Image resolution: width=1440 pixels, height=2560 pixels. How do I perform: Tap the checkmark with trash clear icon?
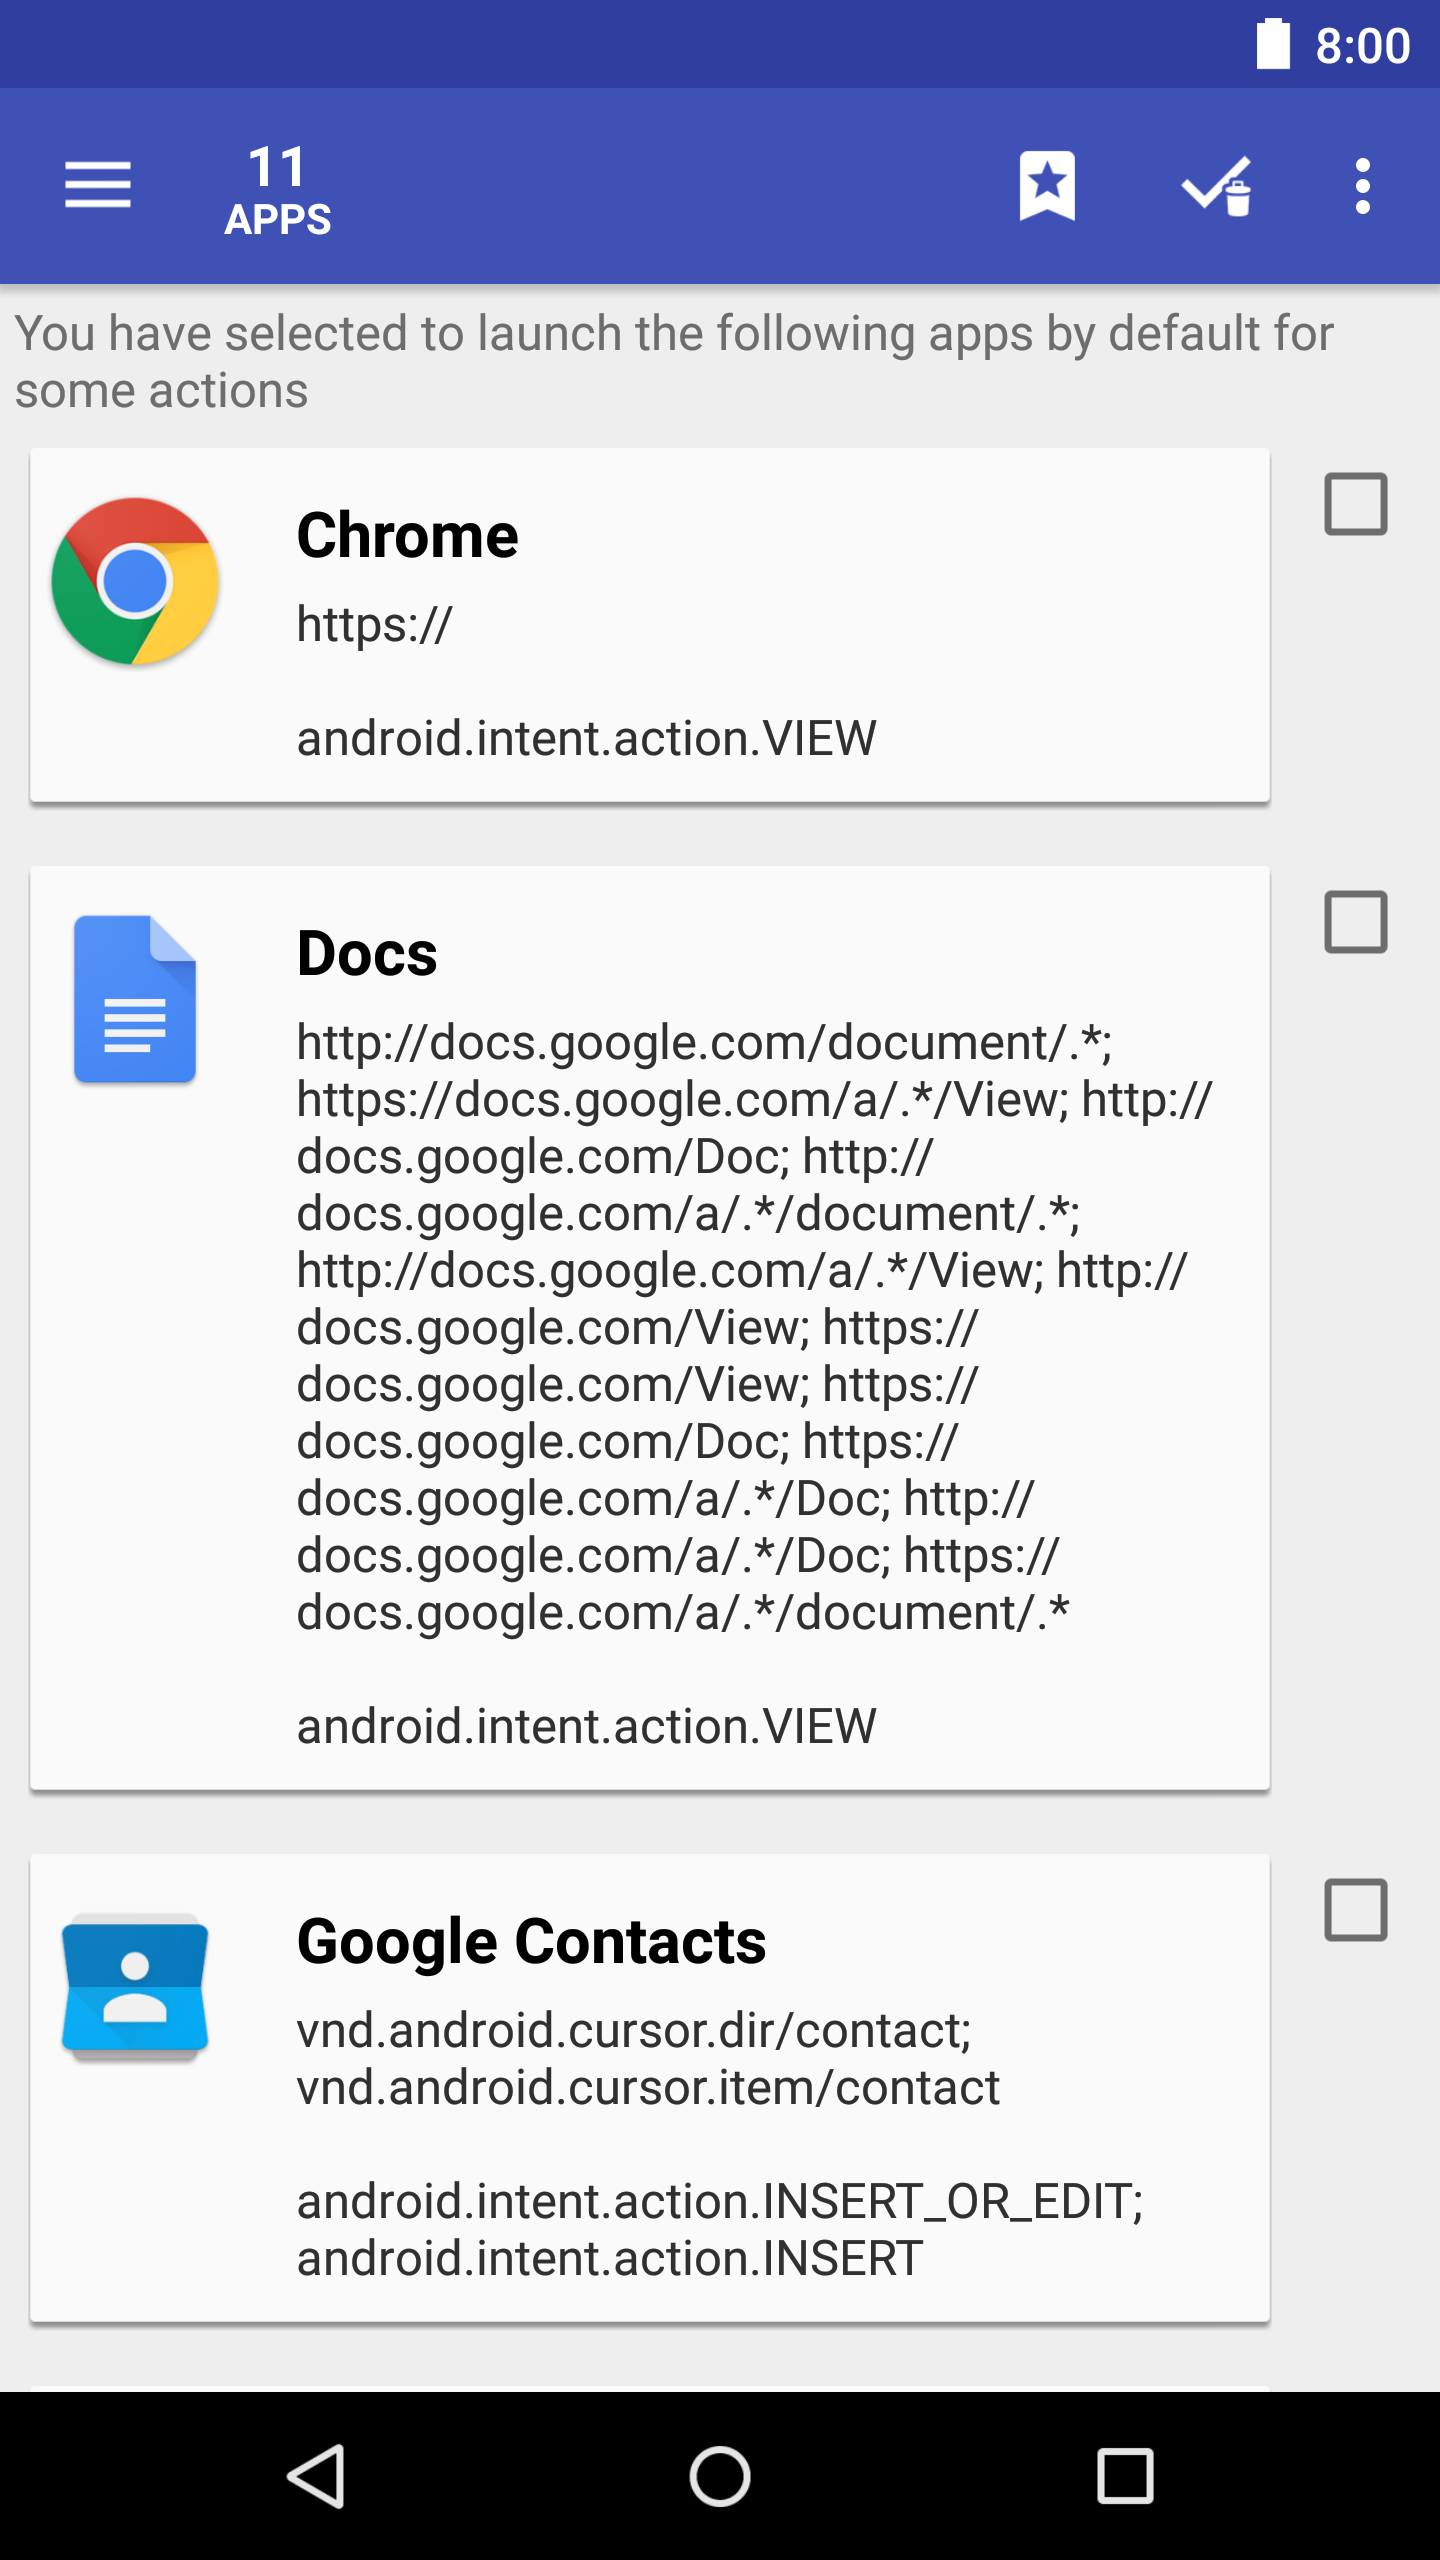point(1216,185)
